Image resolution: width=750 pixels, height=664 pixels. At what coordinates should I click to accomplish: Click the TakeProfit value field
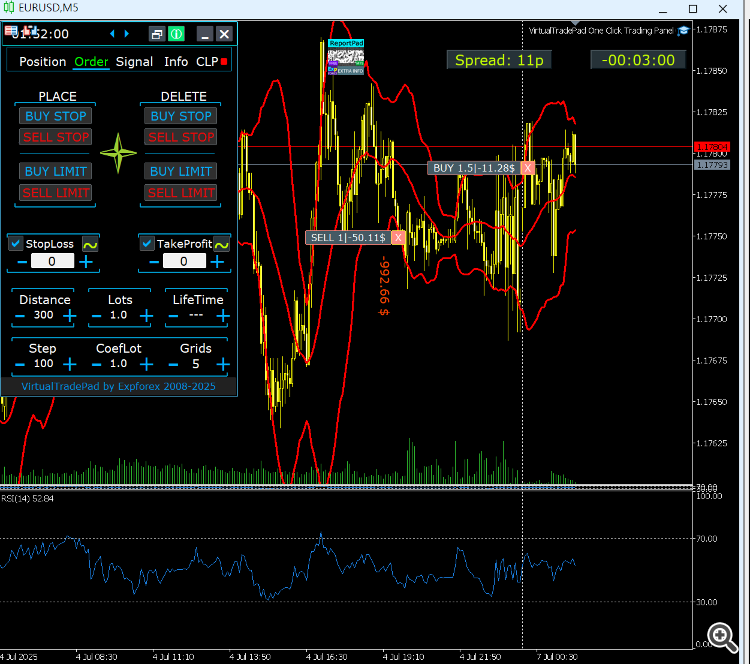[184, 261]
